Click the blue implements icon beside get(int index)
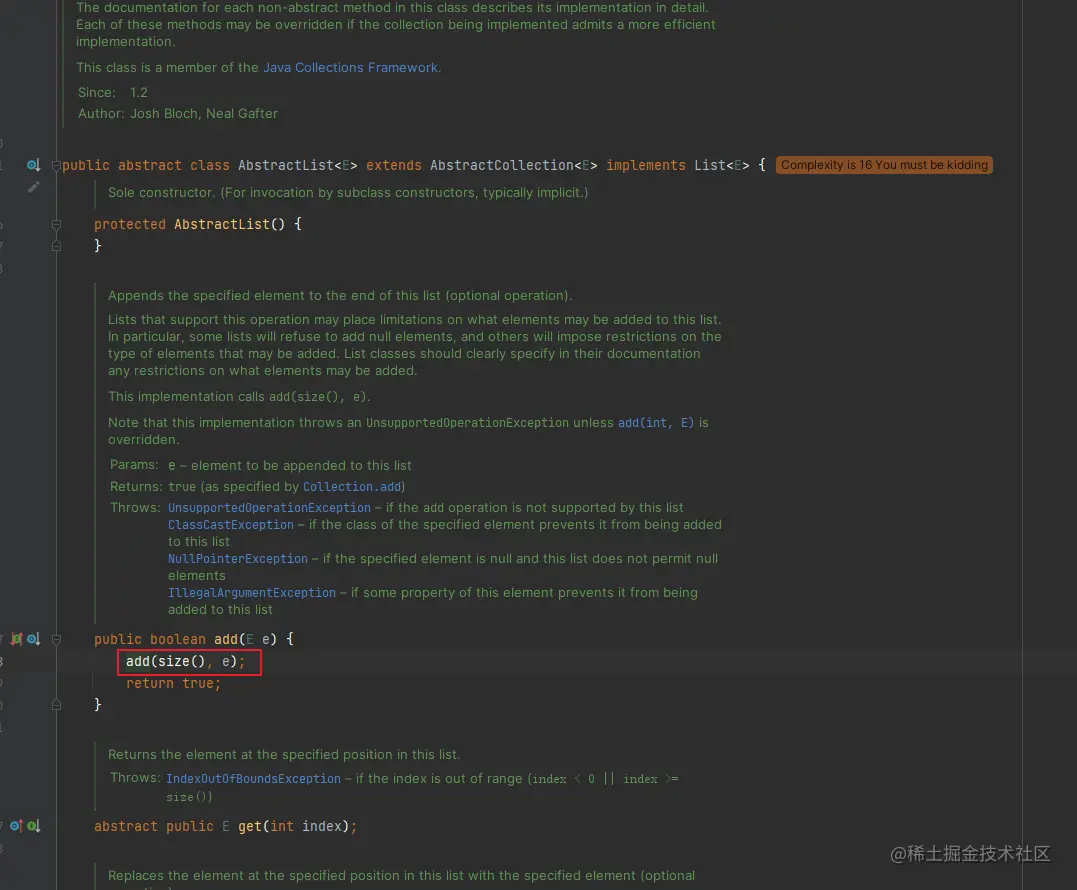 tap(16, 825)
